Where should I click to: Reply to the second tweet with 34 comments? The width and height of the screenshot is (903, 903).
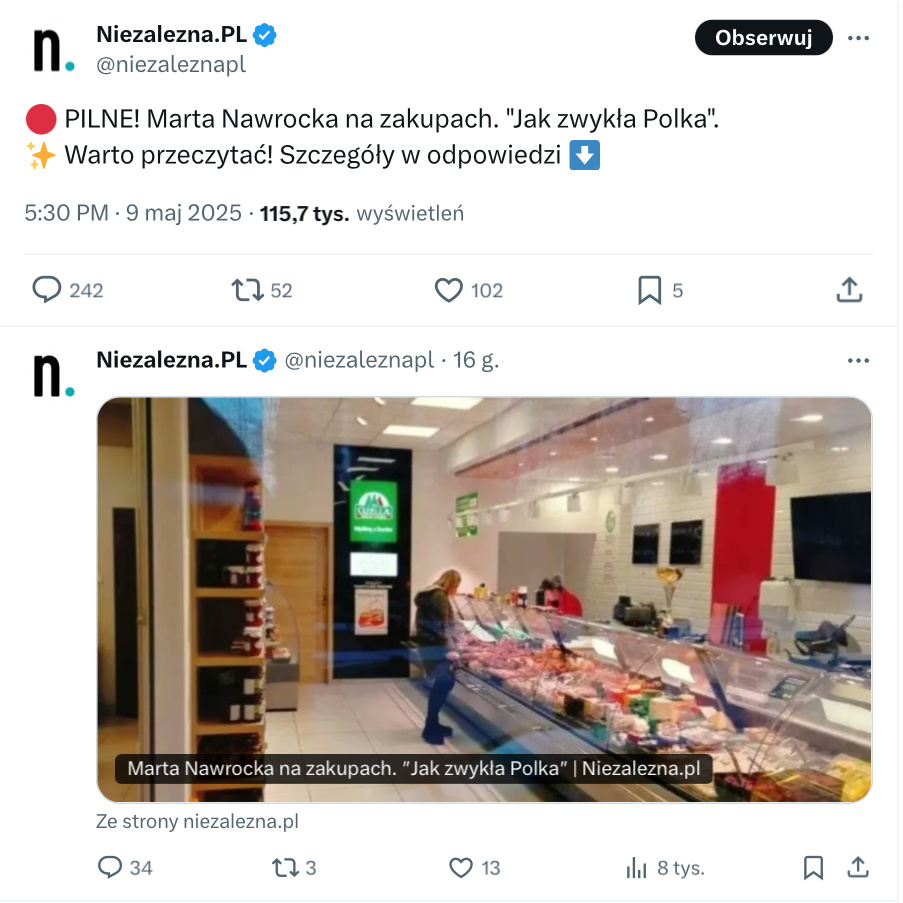[x=125, y=867]
